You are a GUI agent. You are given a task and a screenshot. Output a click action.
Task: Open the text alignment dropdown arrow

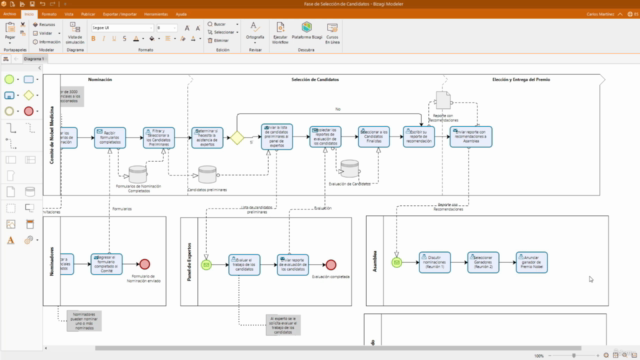(x=175, y=39)
